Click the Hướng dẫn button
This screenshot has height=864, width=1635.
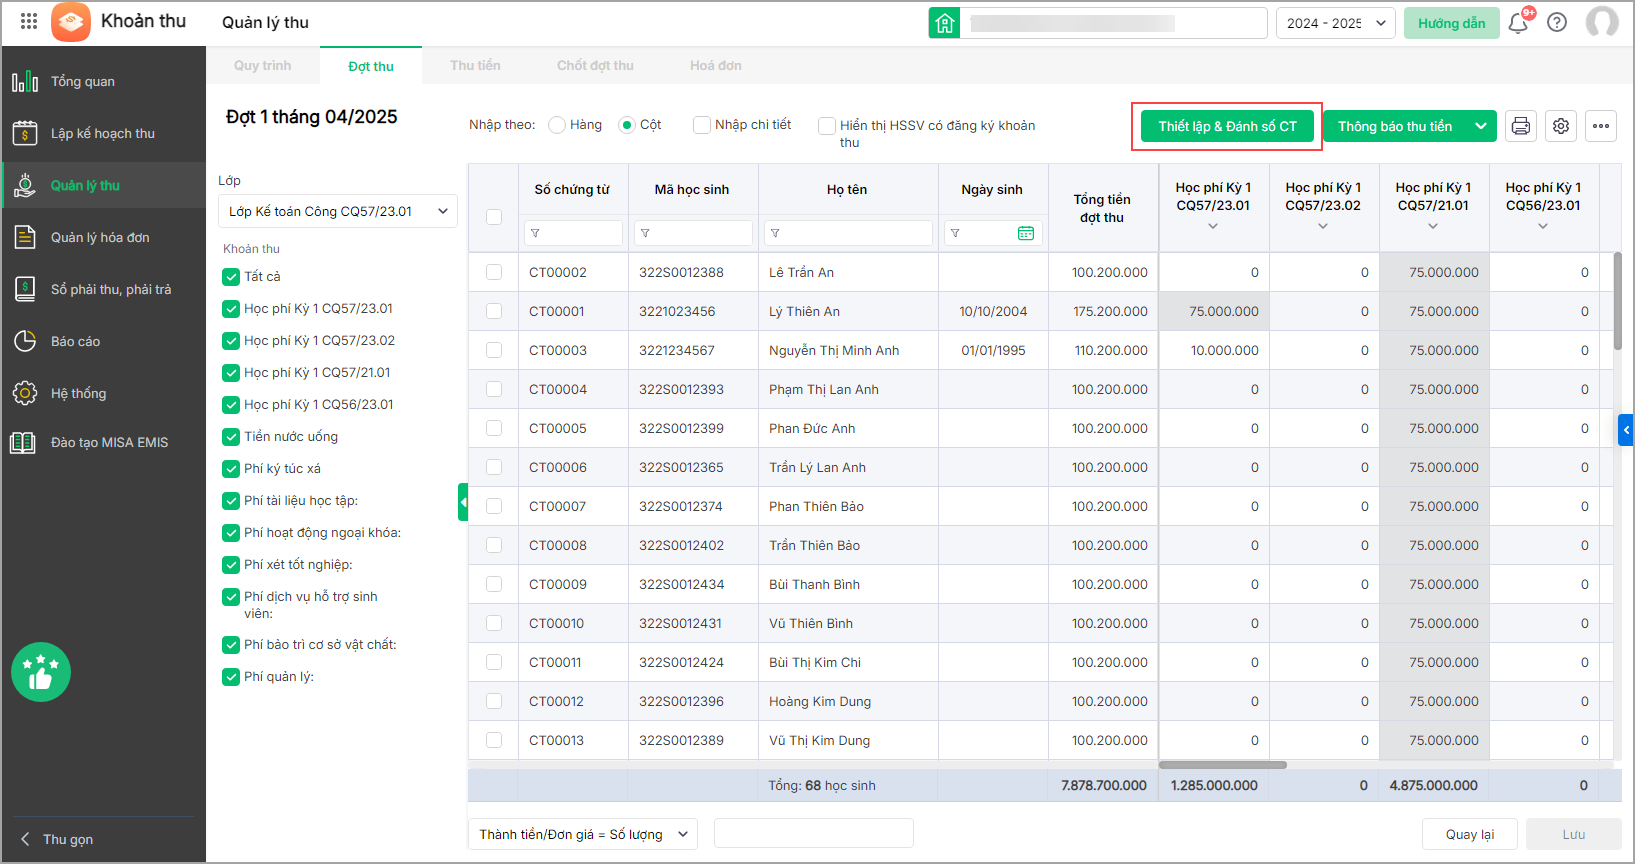pyautogui.click(x=1452, y=23)
